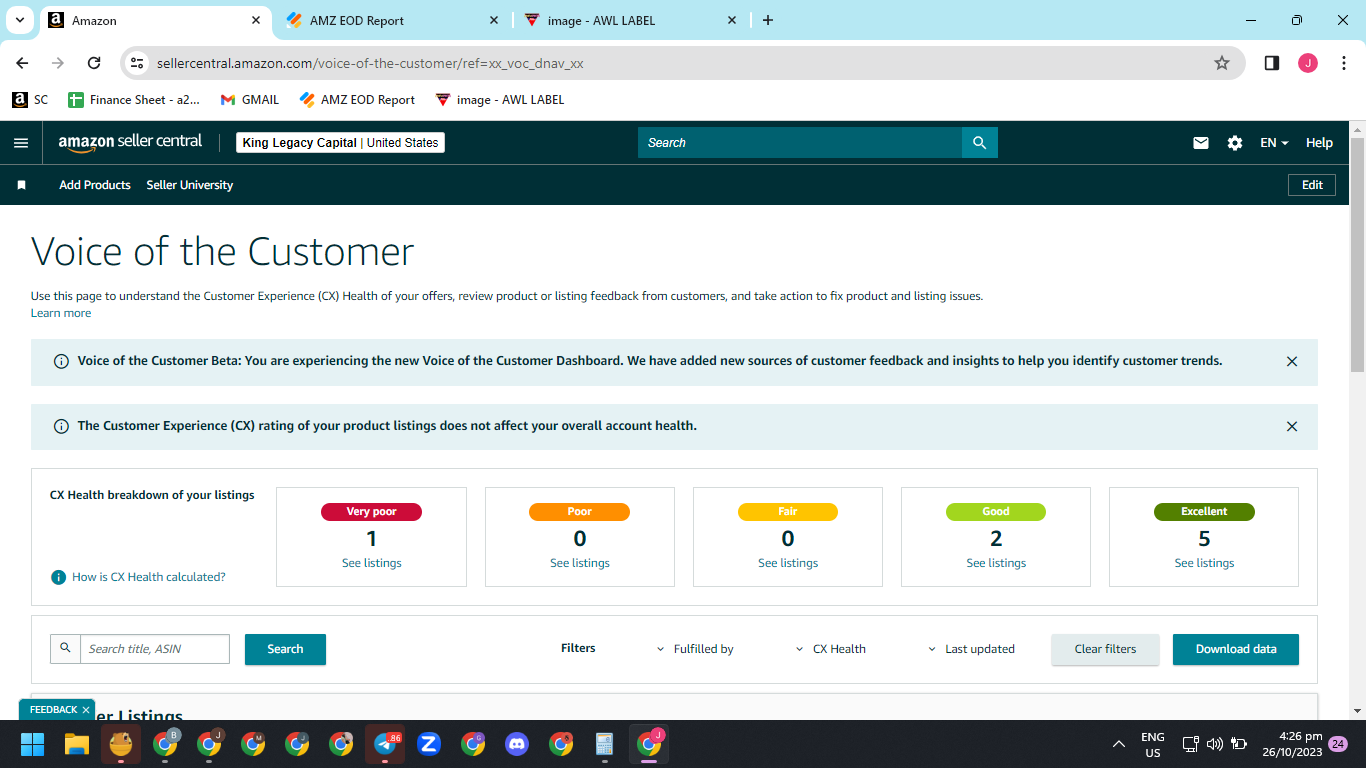Dismiss the CX rating account health banner
The image size is (1366, 768).
coord(1292,426)
